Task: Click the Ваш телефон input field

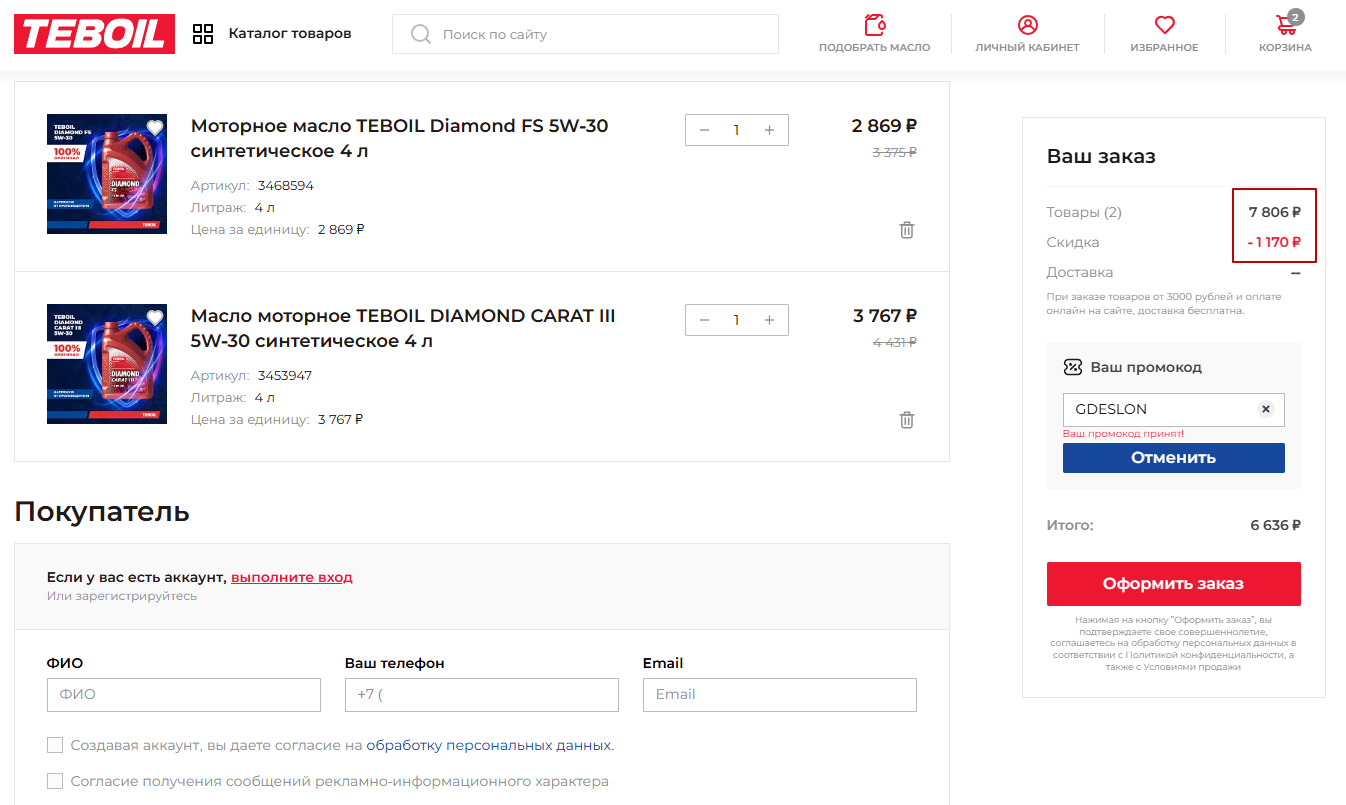Action: (x=482, y=695)
